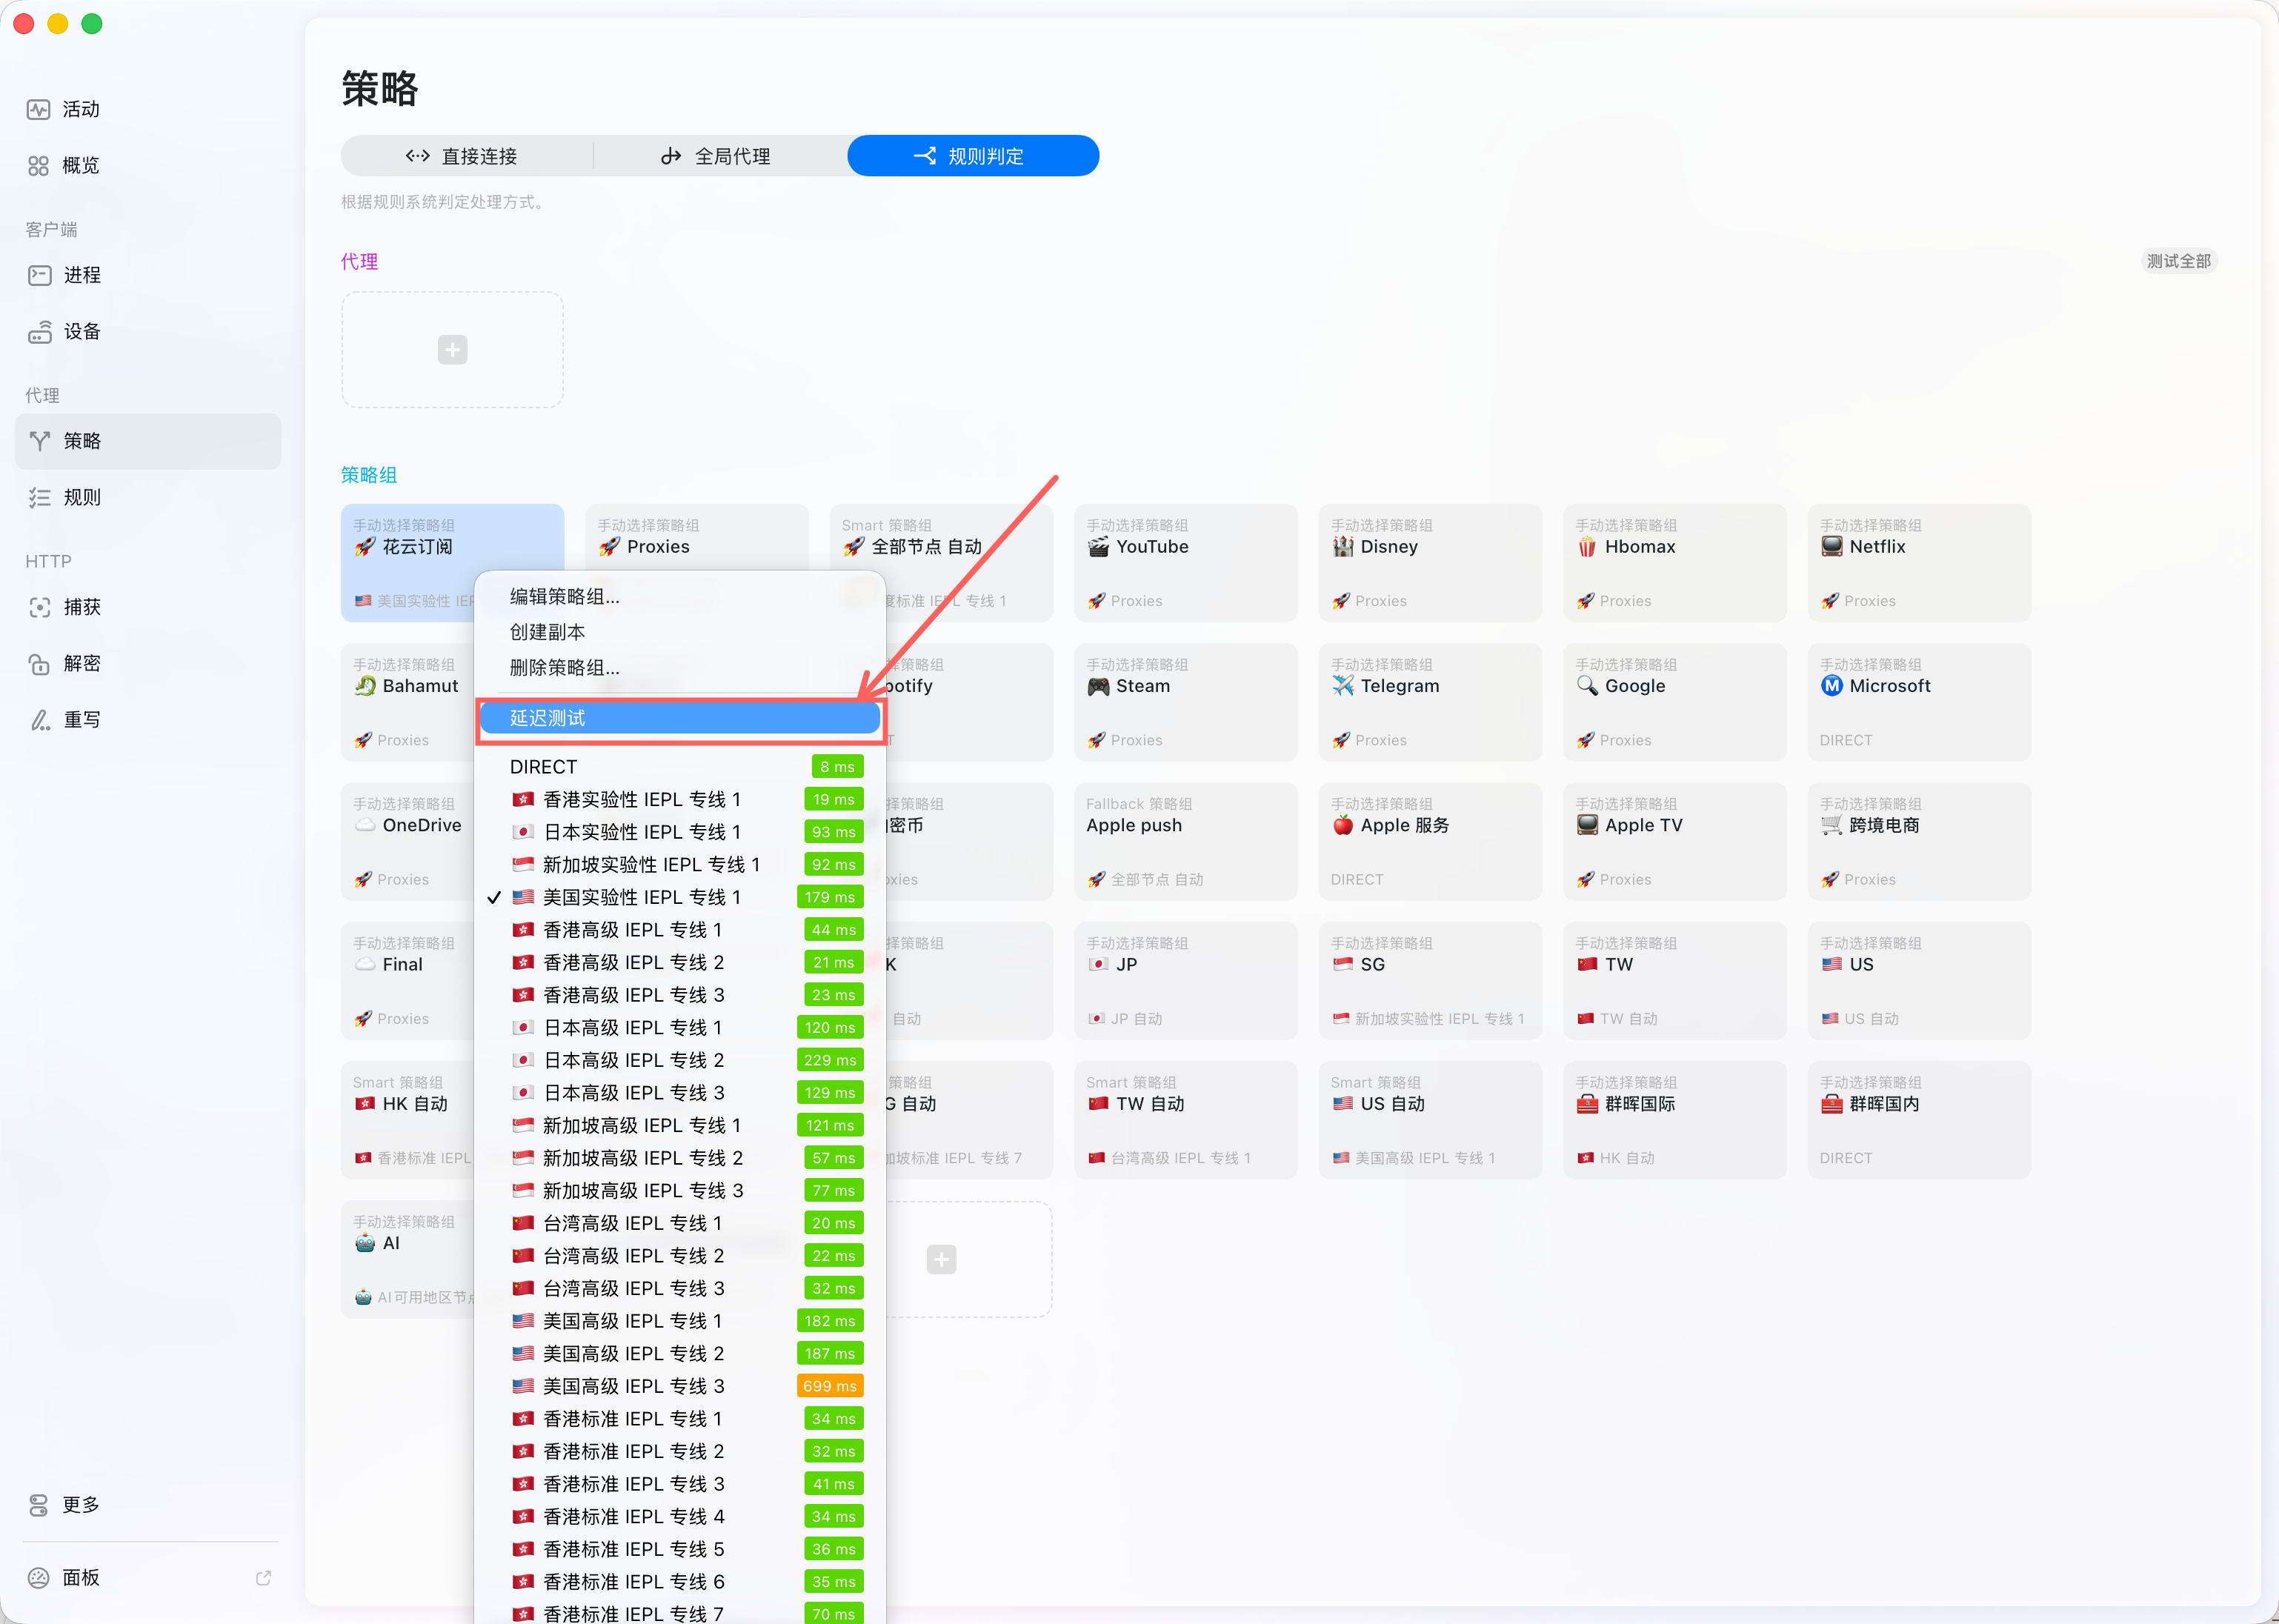
Task: Open the 活动 activity icon in sidebar
Action: [x=39, y=109]
